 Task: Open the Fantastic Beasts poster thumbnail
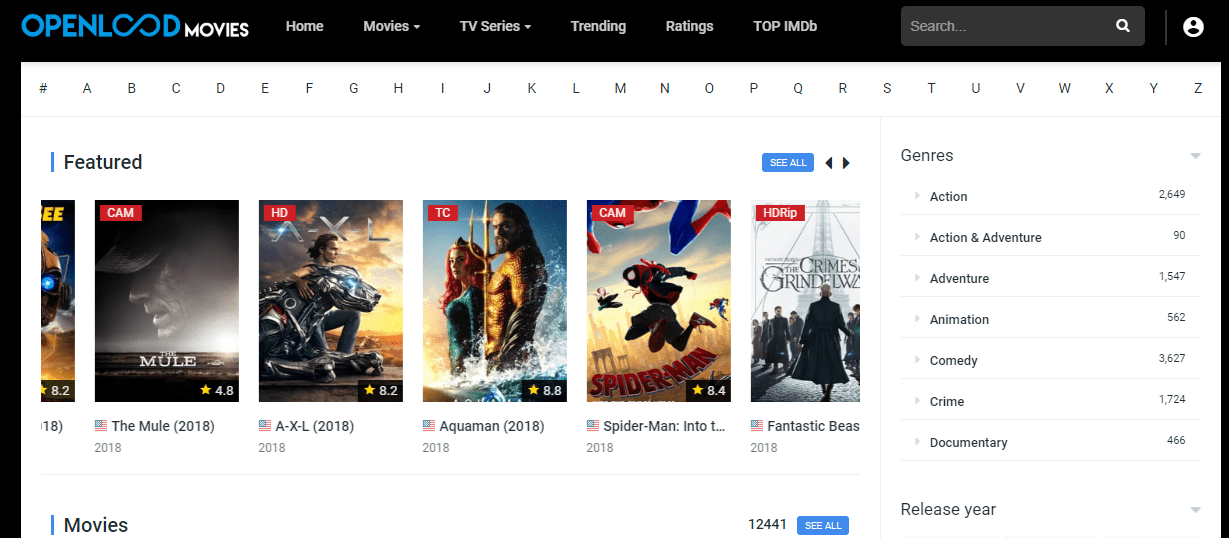(x=805, y=301)
